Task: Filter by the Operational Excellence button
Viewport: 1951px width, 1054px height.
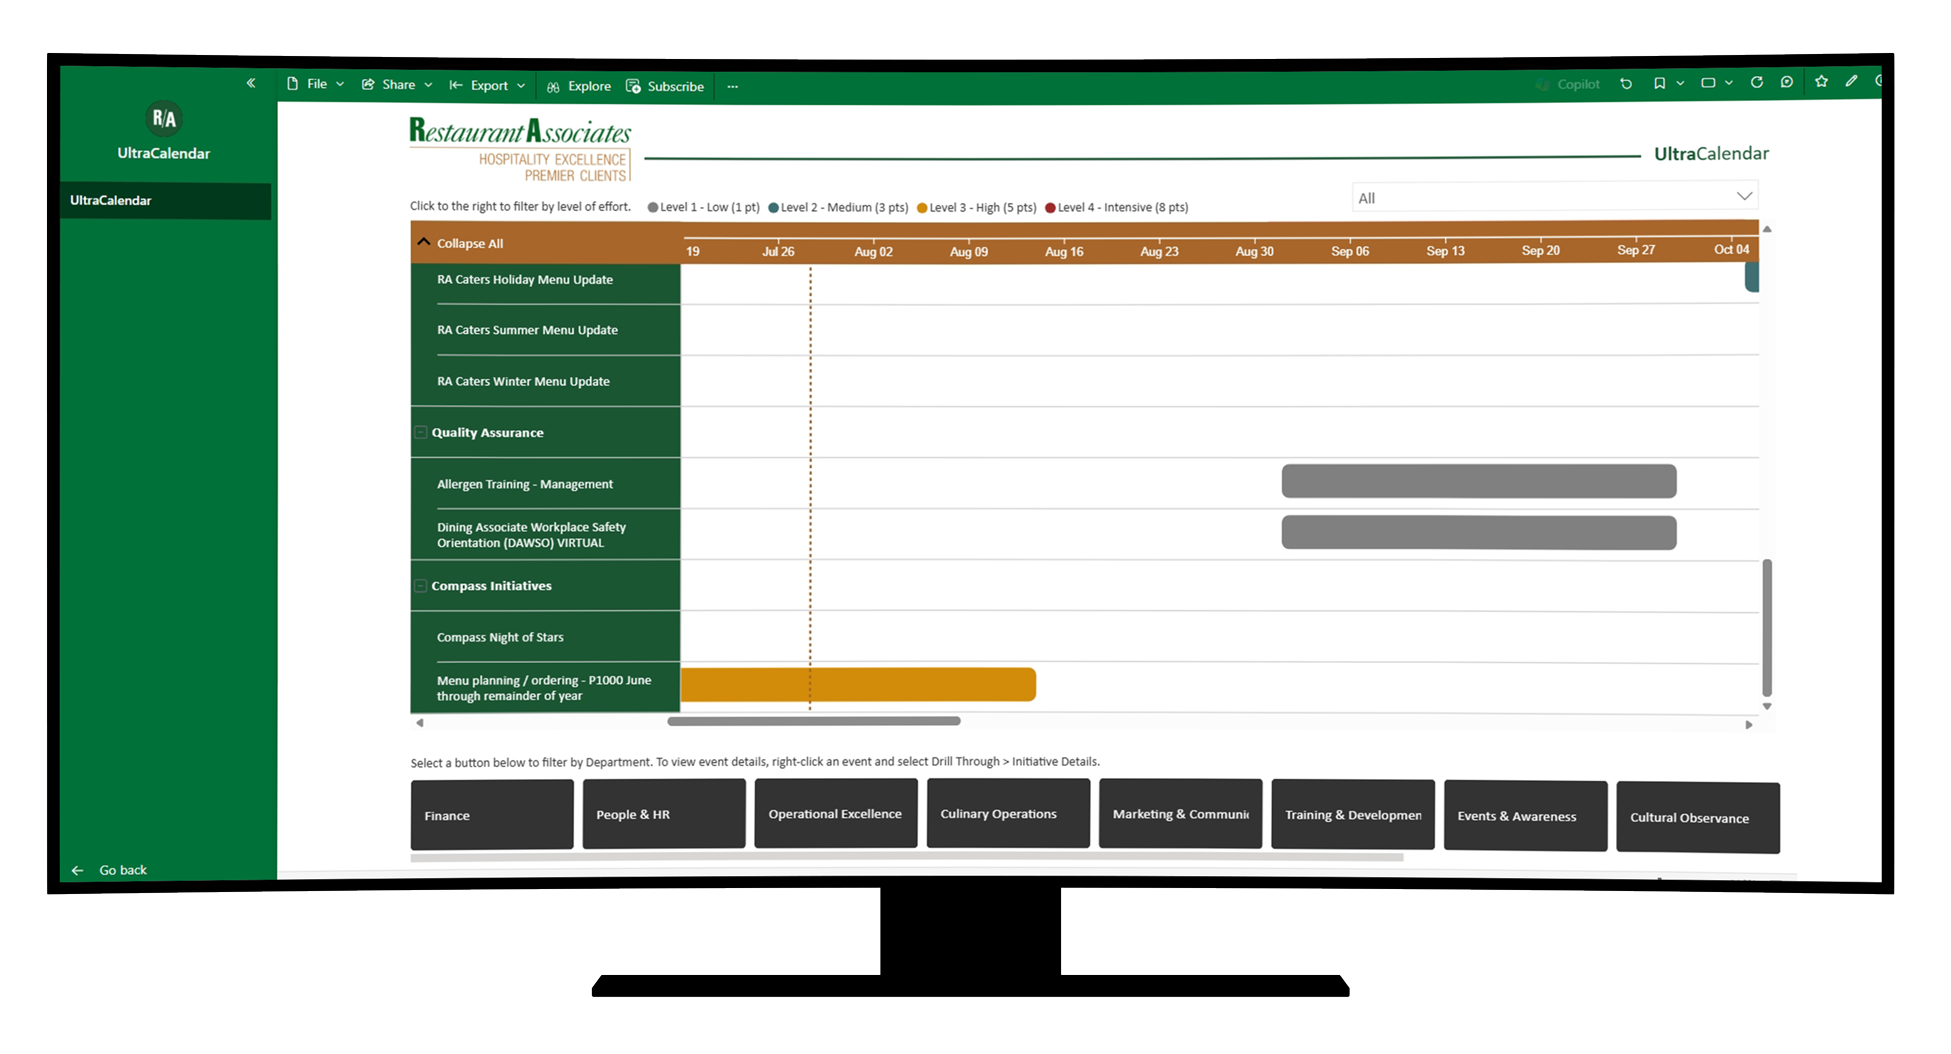Action: 836,814
